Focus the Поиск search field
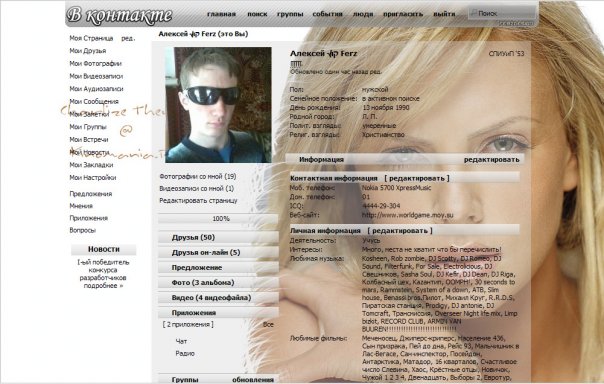The height and width of the screenshot is (384, 604). (x=502, y=13)
